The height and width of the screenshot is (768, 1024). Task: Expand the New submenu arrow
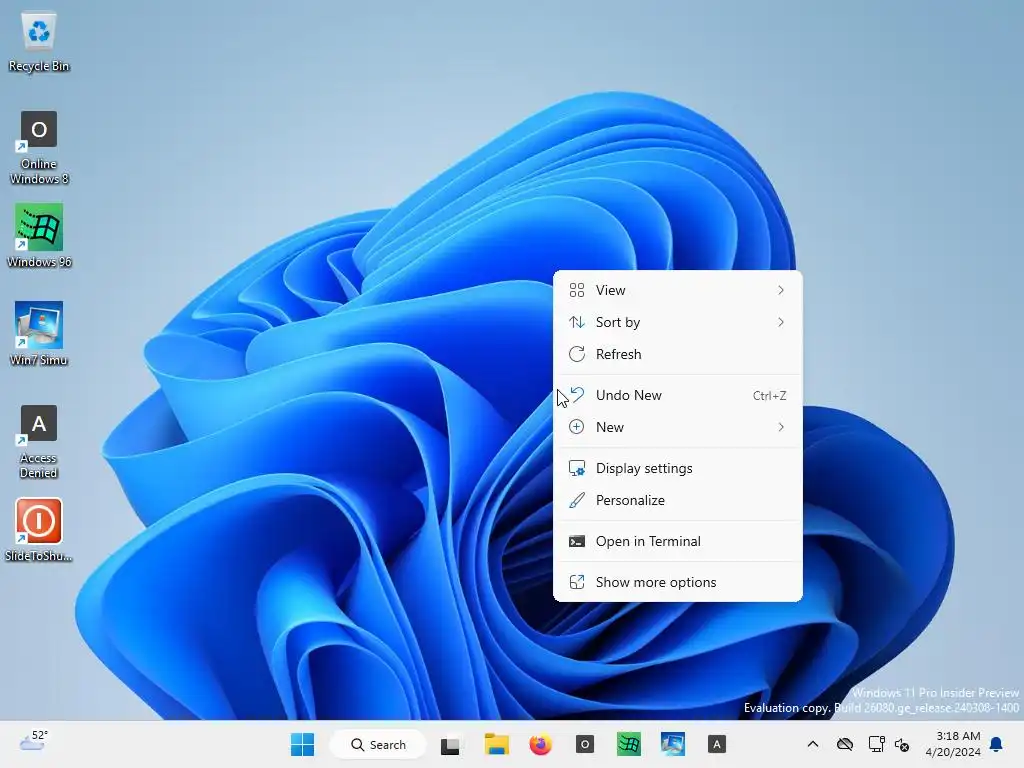(x=781, y=427)
